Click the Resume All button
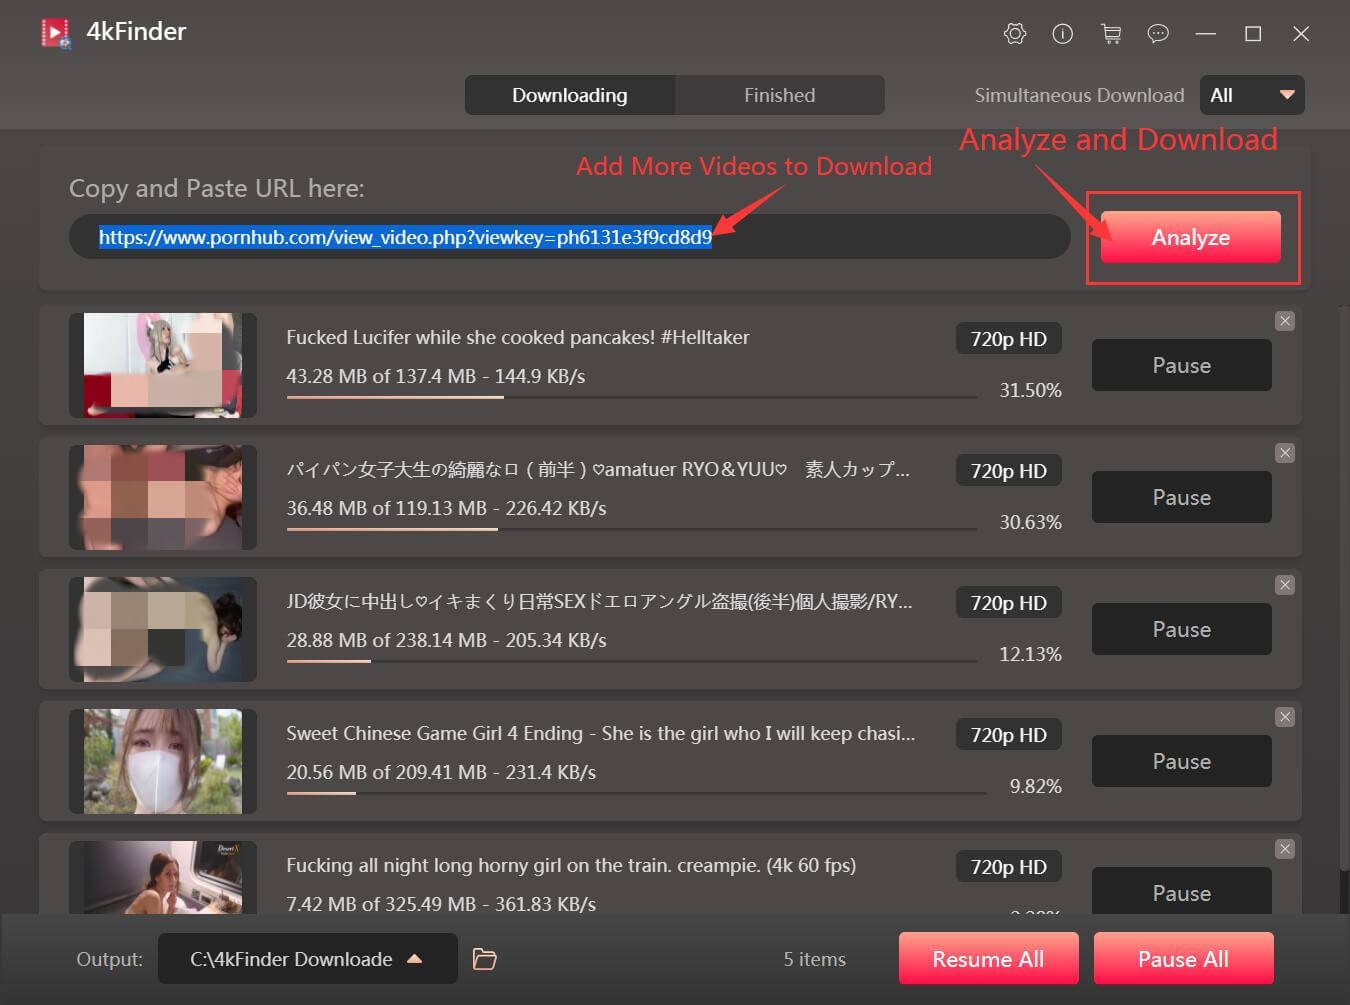Image resolution: width=1350 pixels, height=1005 pixels. (989, 959)
